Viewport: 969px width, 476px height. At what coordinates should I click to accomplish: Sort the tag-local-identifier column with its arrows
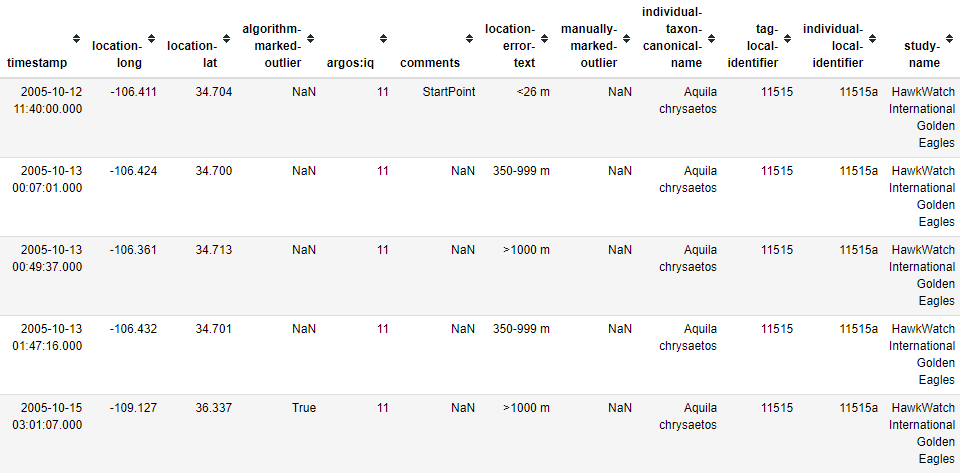coord(787,38)
